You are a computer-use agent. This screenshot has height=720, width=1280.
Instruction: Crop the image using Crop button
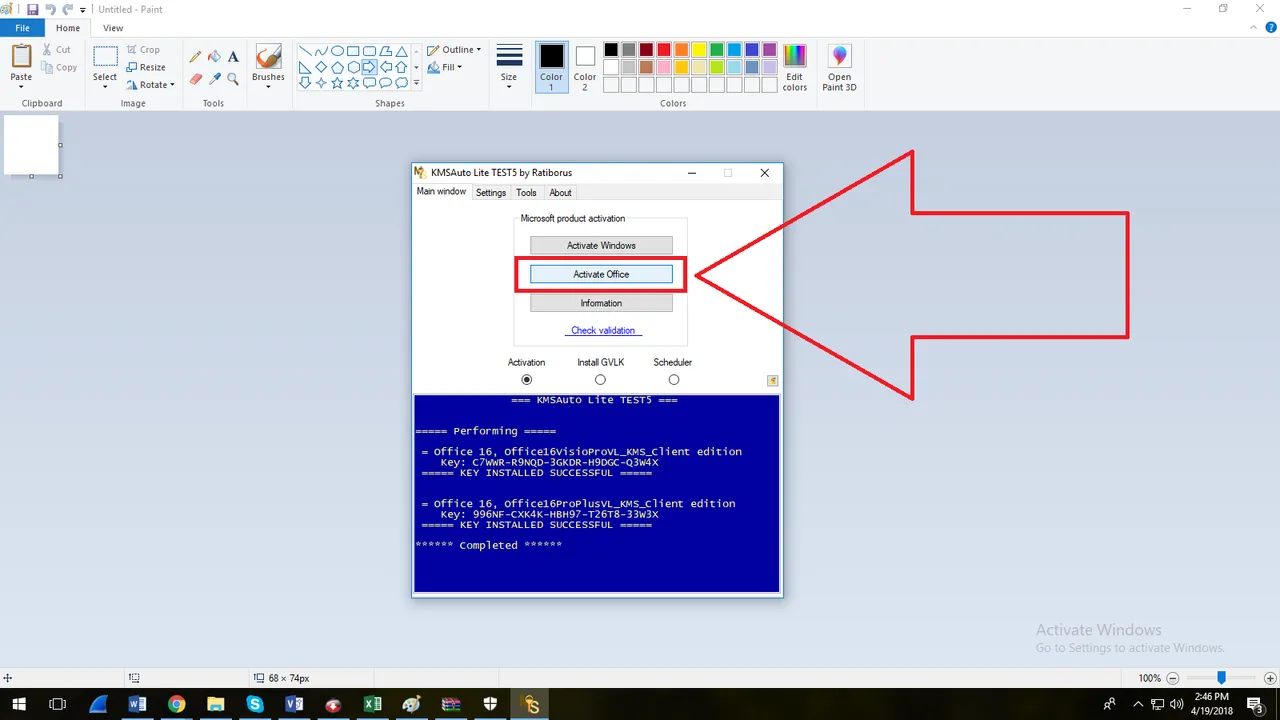click(143, 49)
